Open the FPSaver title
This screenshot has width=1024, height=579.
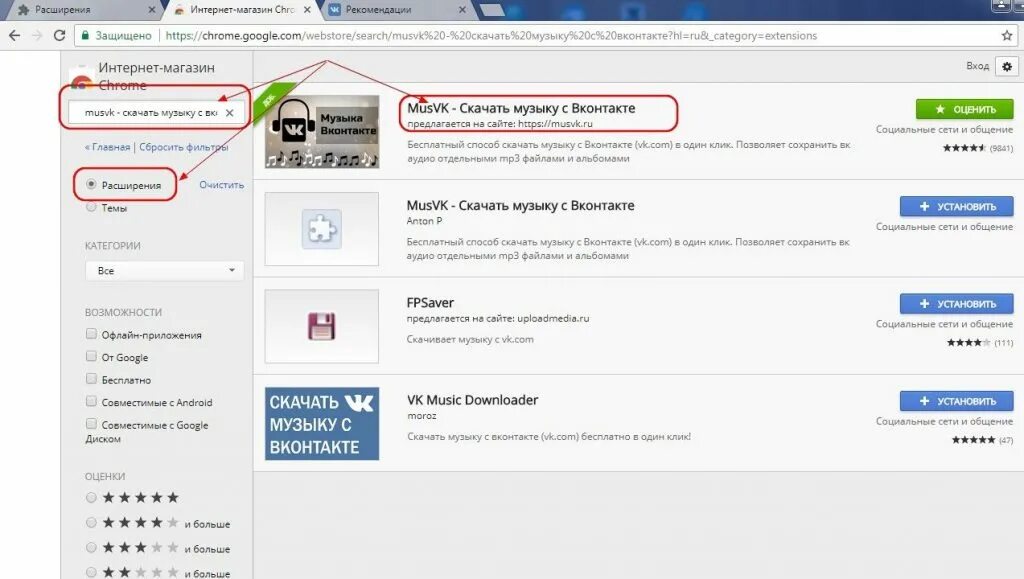tap(430, 302)
